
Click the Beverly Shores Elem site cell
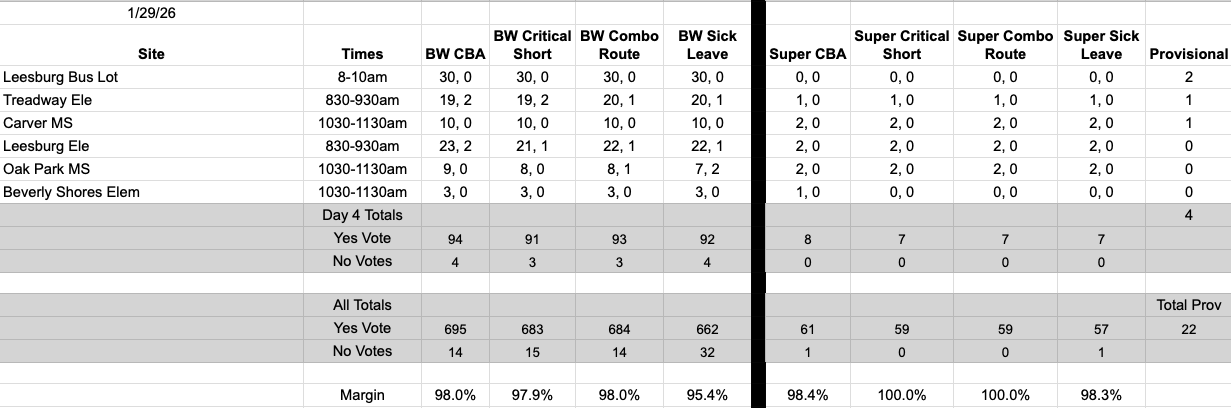71,192
